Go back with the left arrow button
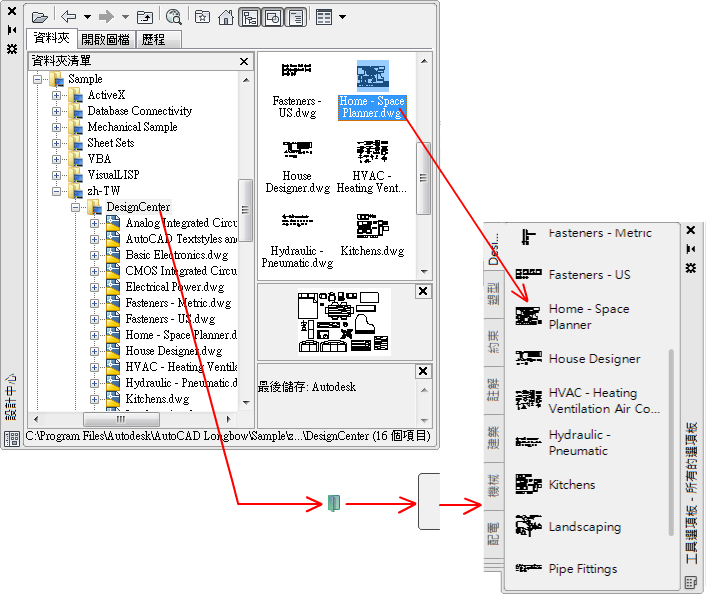710x600 pixels. [68, 17]
